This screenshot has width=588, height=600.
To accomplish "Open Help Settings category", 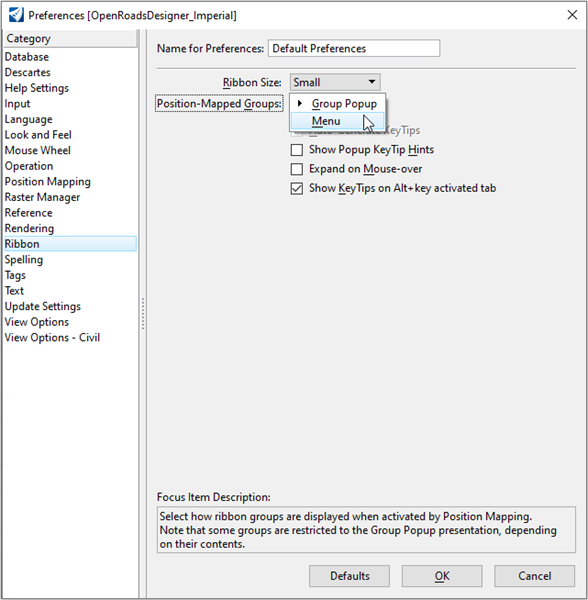I will 70,88.
